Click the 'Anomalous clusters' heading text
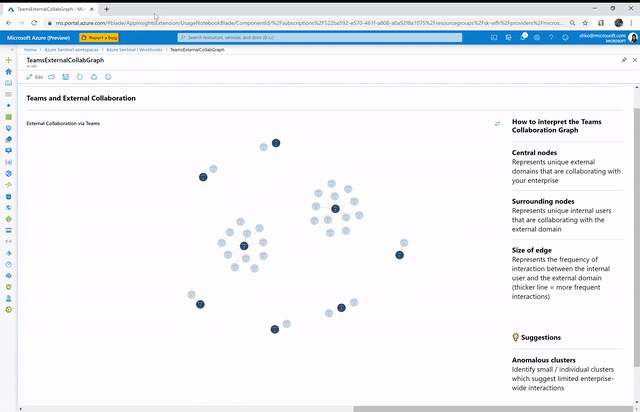 coord(544,360)
